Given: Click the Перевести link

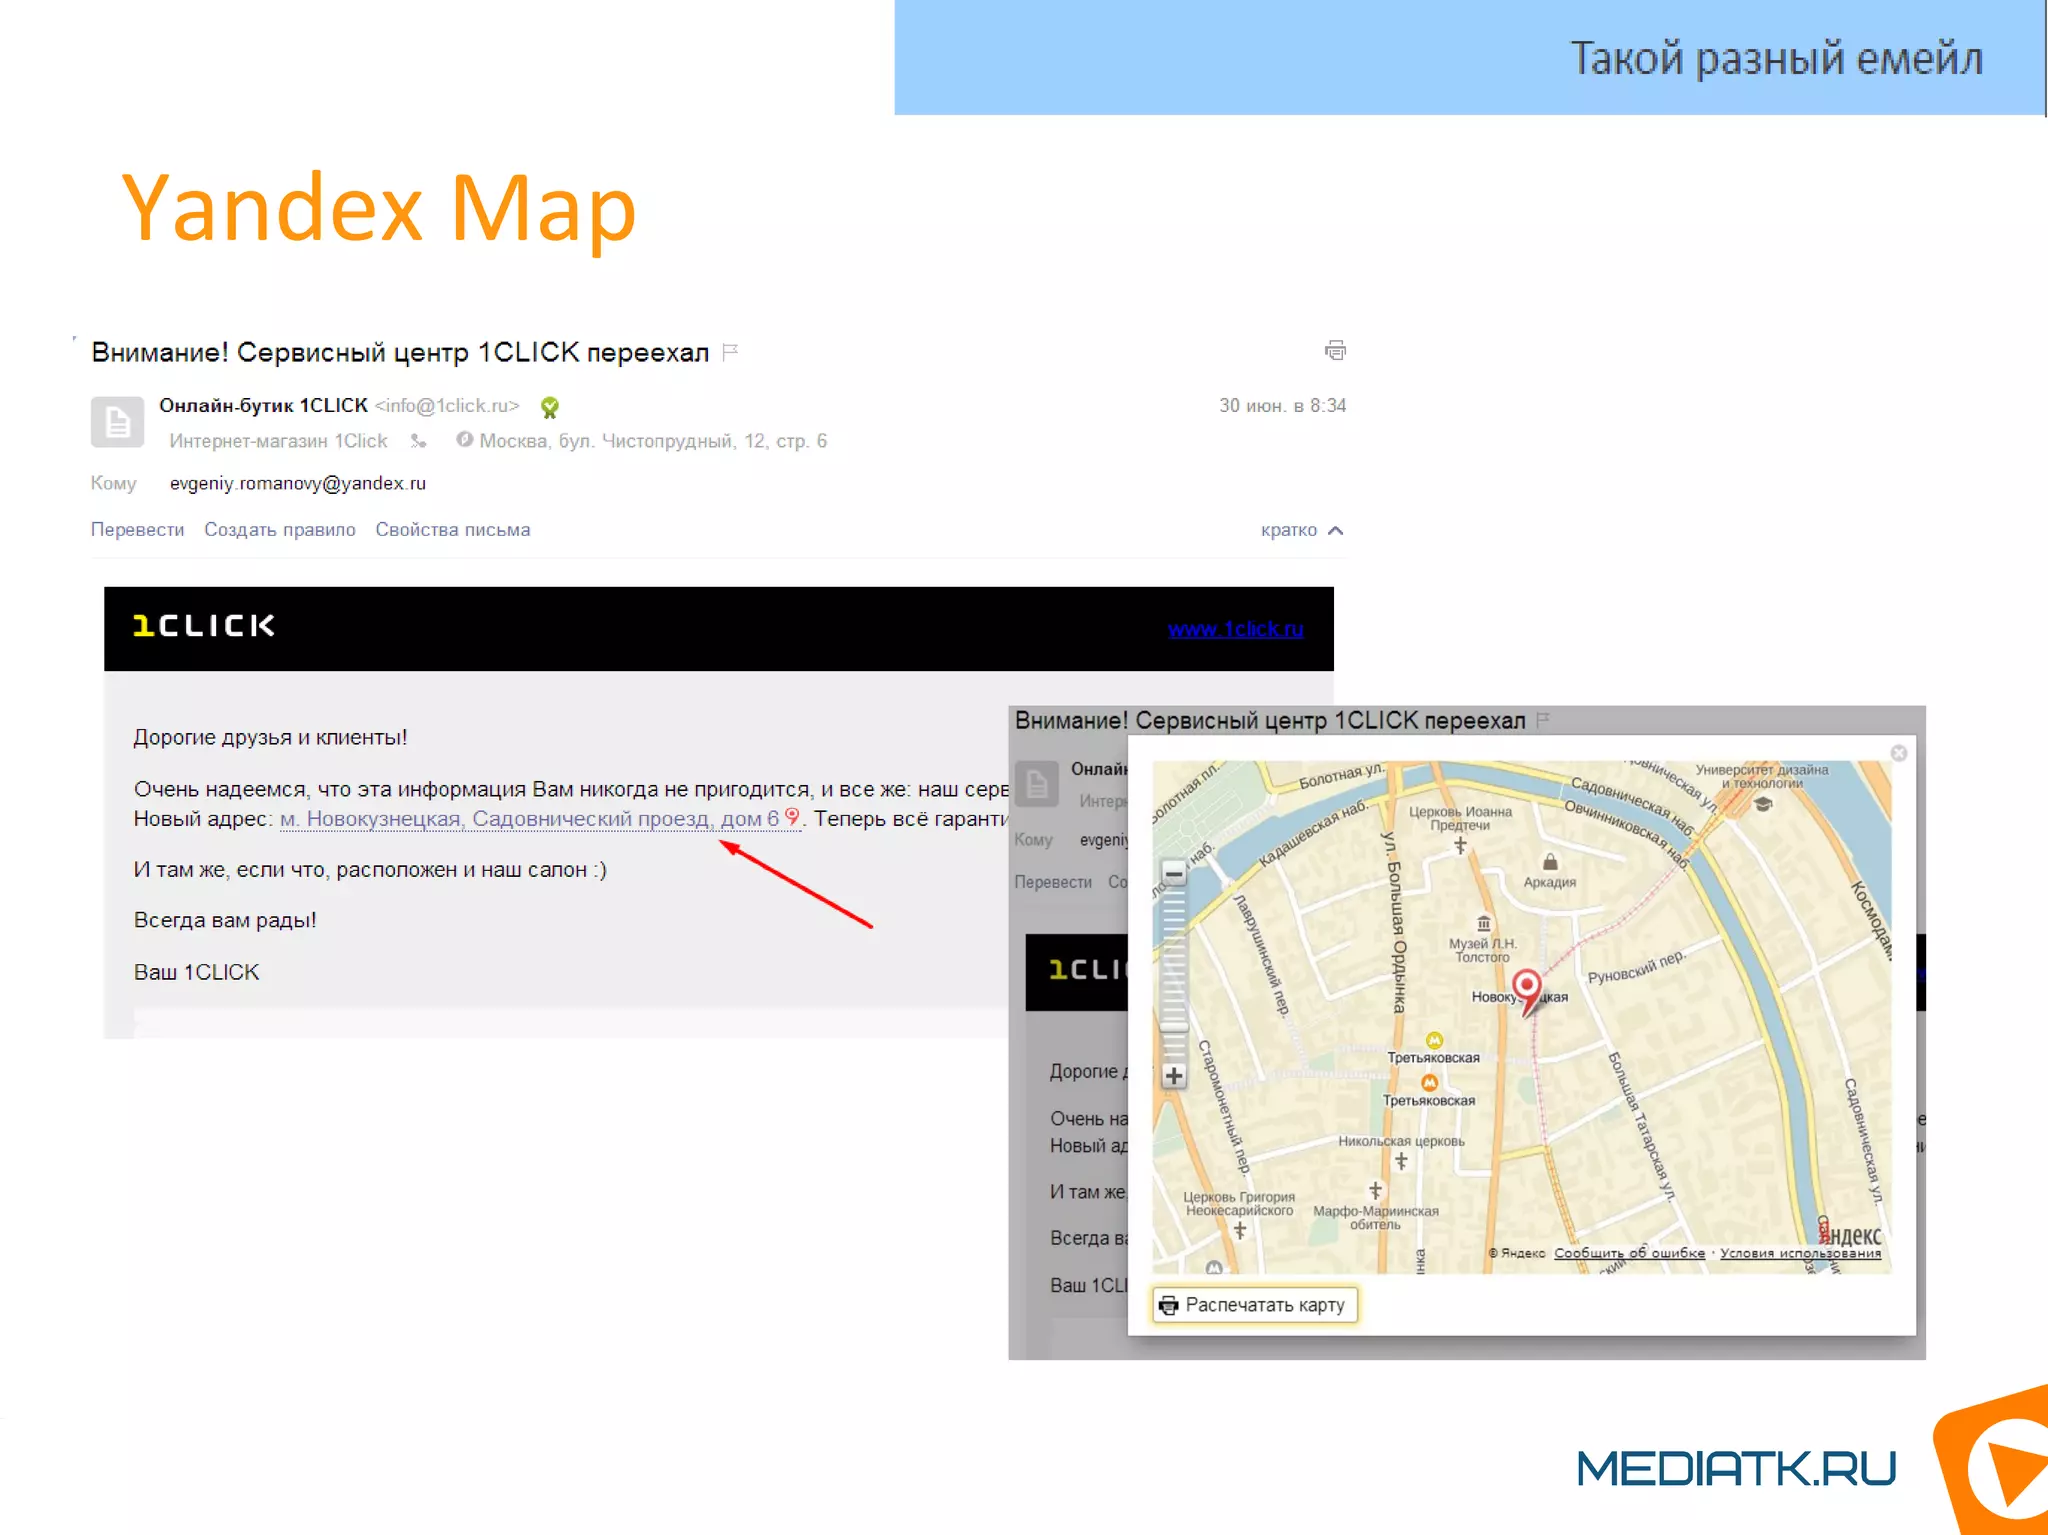Looking at the screenshot, I should point(137,530).
